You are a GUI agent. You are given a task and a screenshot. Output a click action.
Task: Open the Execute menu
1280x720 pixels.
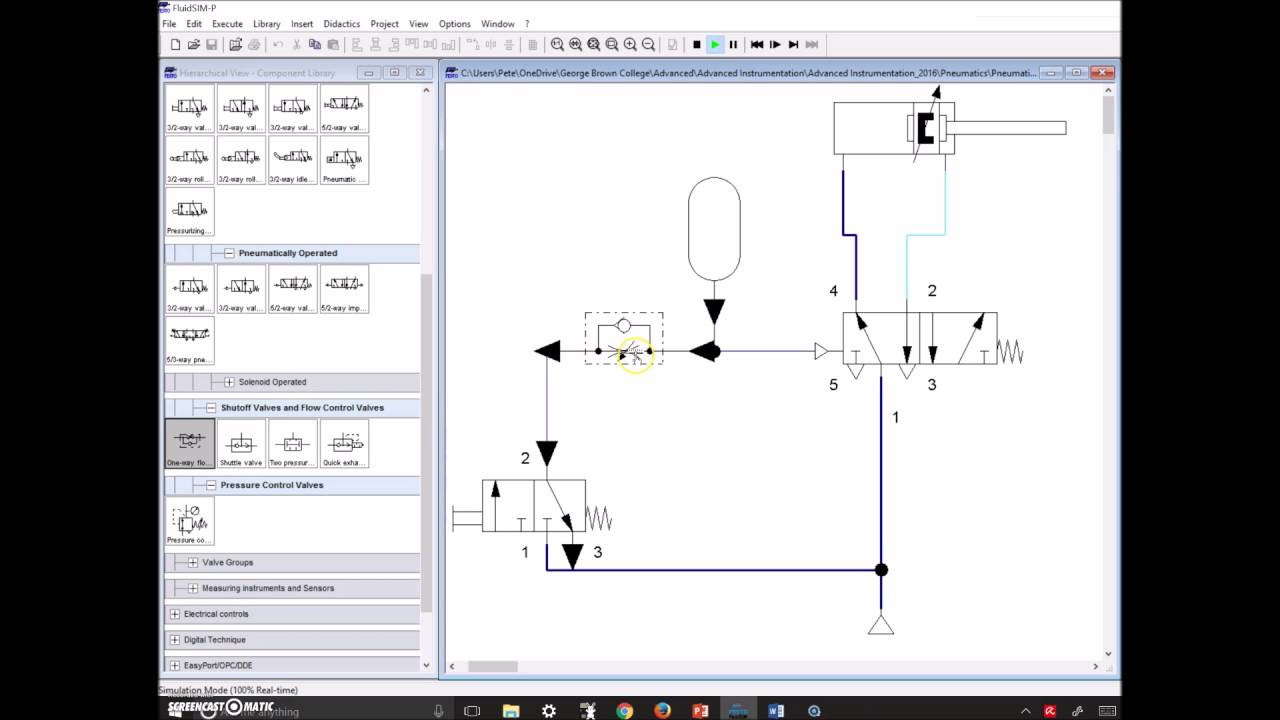(x=227, y=24)
